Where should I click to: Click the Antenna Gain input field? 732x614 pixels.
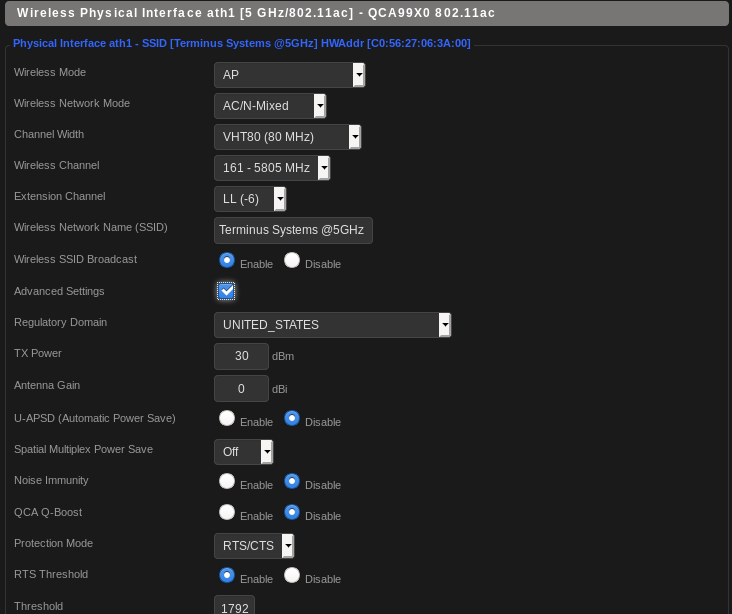coord(241,388)
